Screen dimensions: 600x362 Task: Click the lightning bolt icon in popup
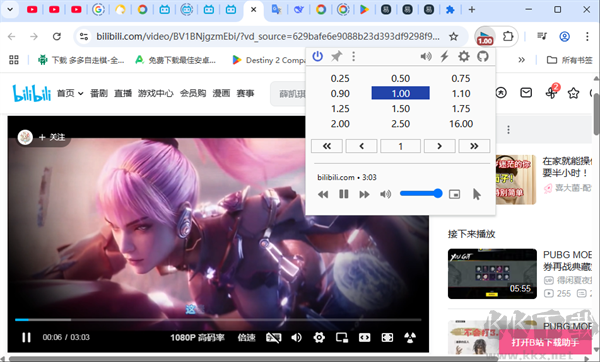pos(444,57)
